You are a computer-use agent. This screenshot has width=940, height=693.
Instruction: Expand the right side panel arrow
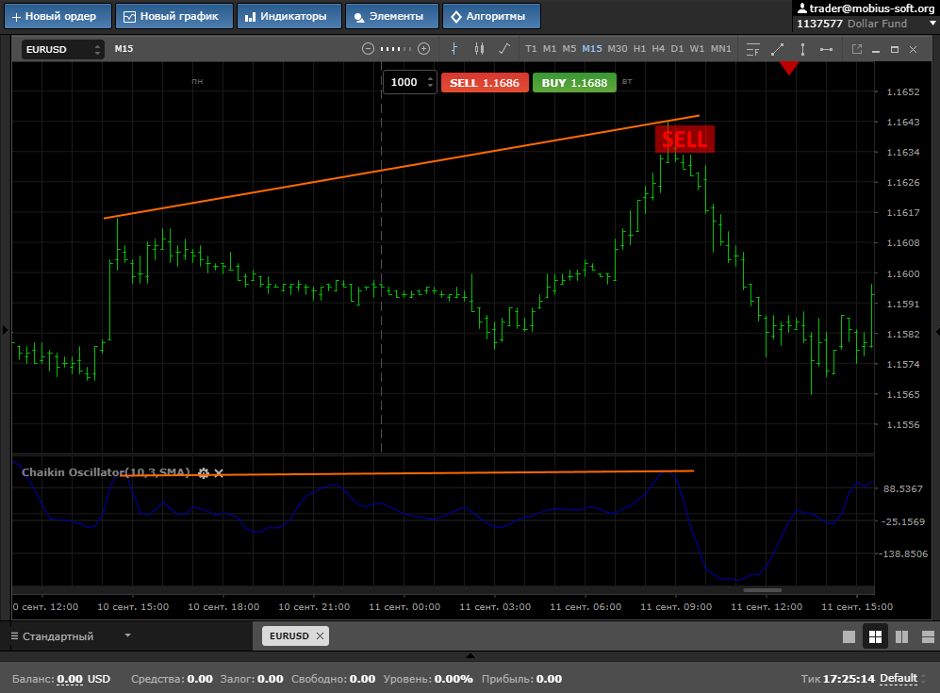[936, 331]
